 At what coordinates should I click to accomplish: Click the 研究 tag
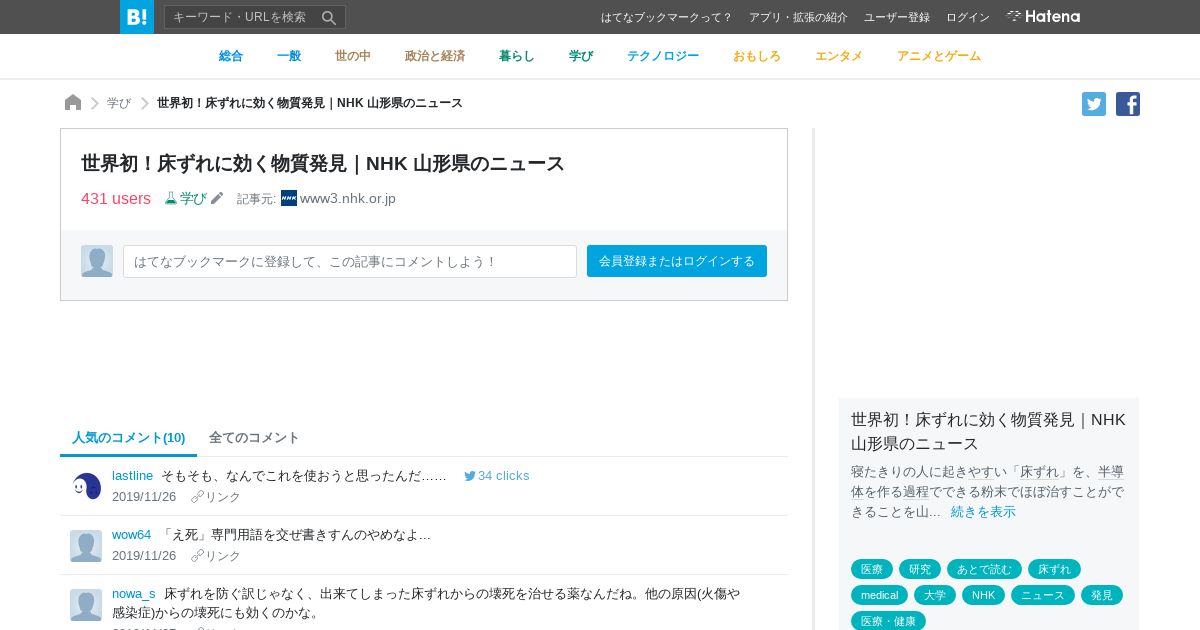point(920,569)
